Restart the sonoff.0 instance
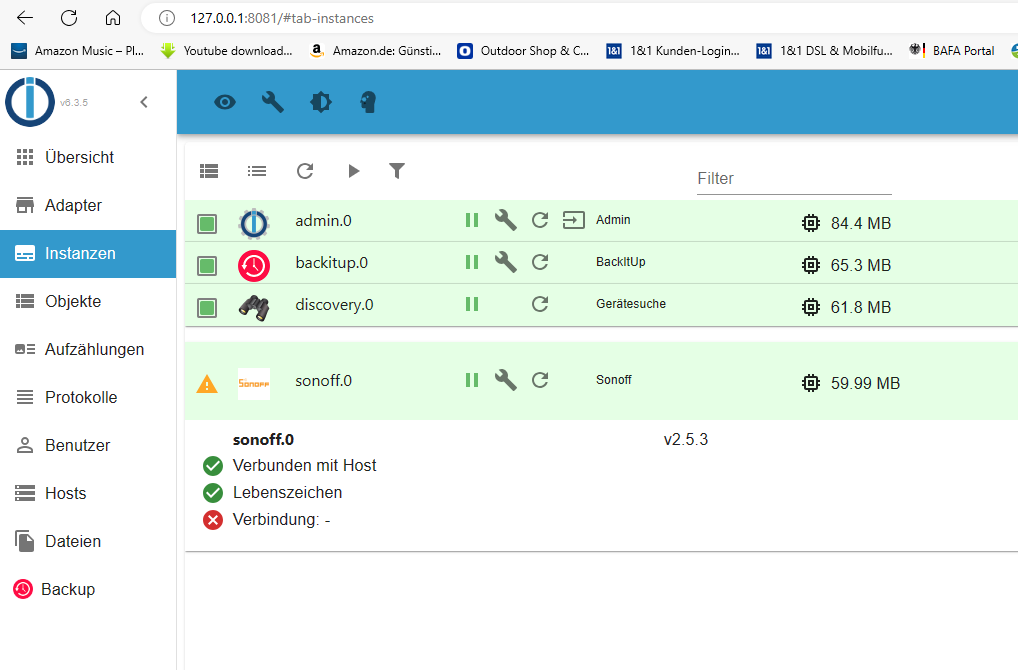Viewport: 1018px width, 670px height. point(540,380)
